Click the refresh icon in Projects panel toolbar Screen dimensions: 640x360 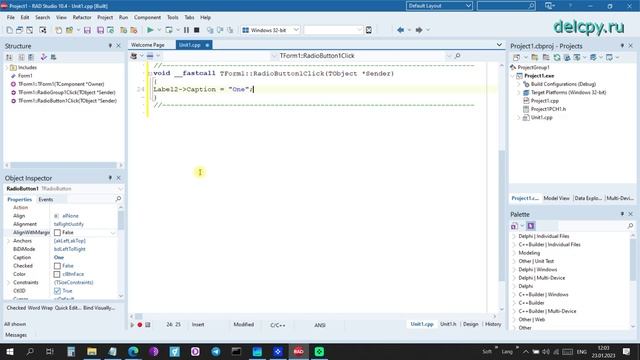[x=557, y=58]
